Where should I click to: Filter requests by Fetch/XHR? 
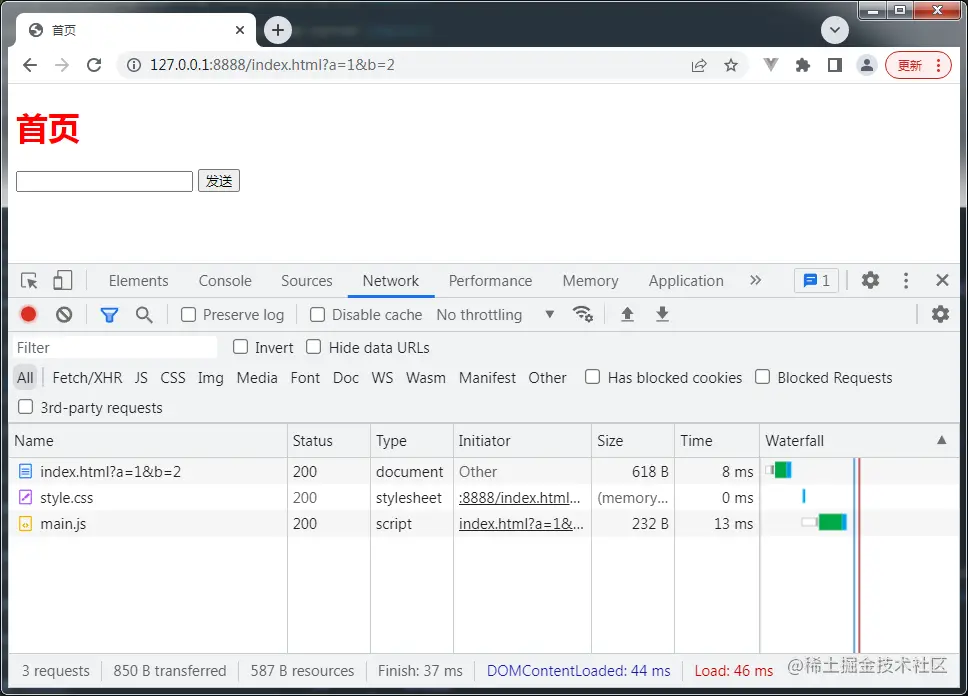pos(87,378)
